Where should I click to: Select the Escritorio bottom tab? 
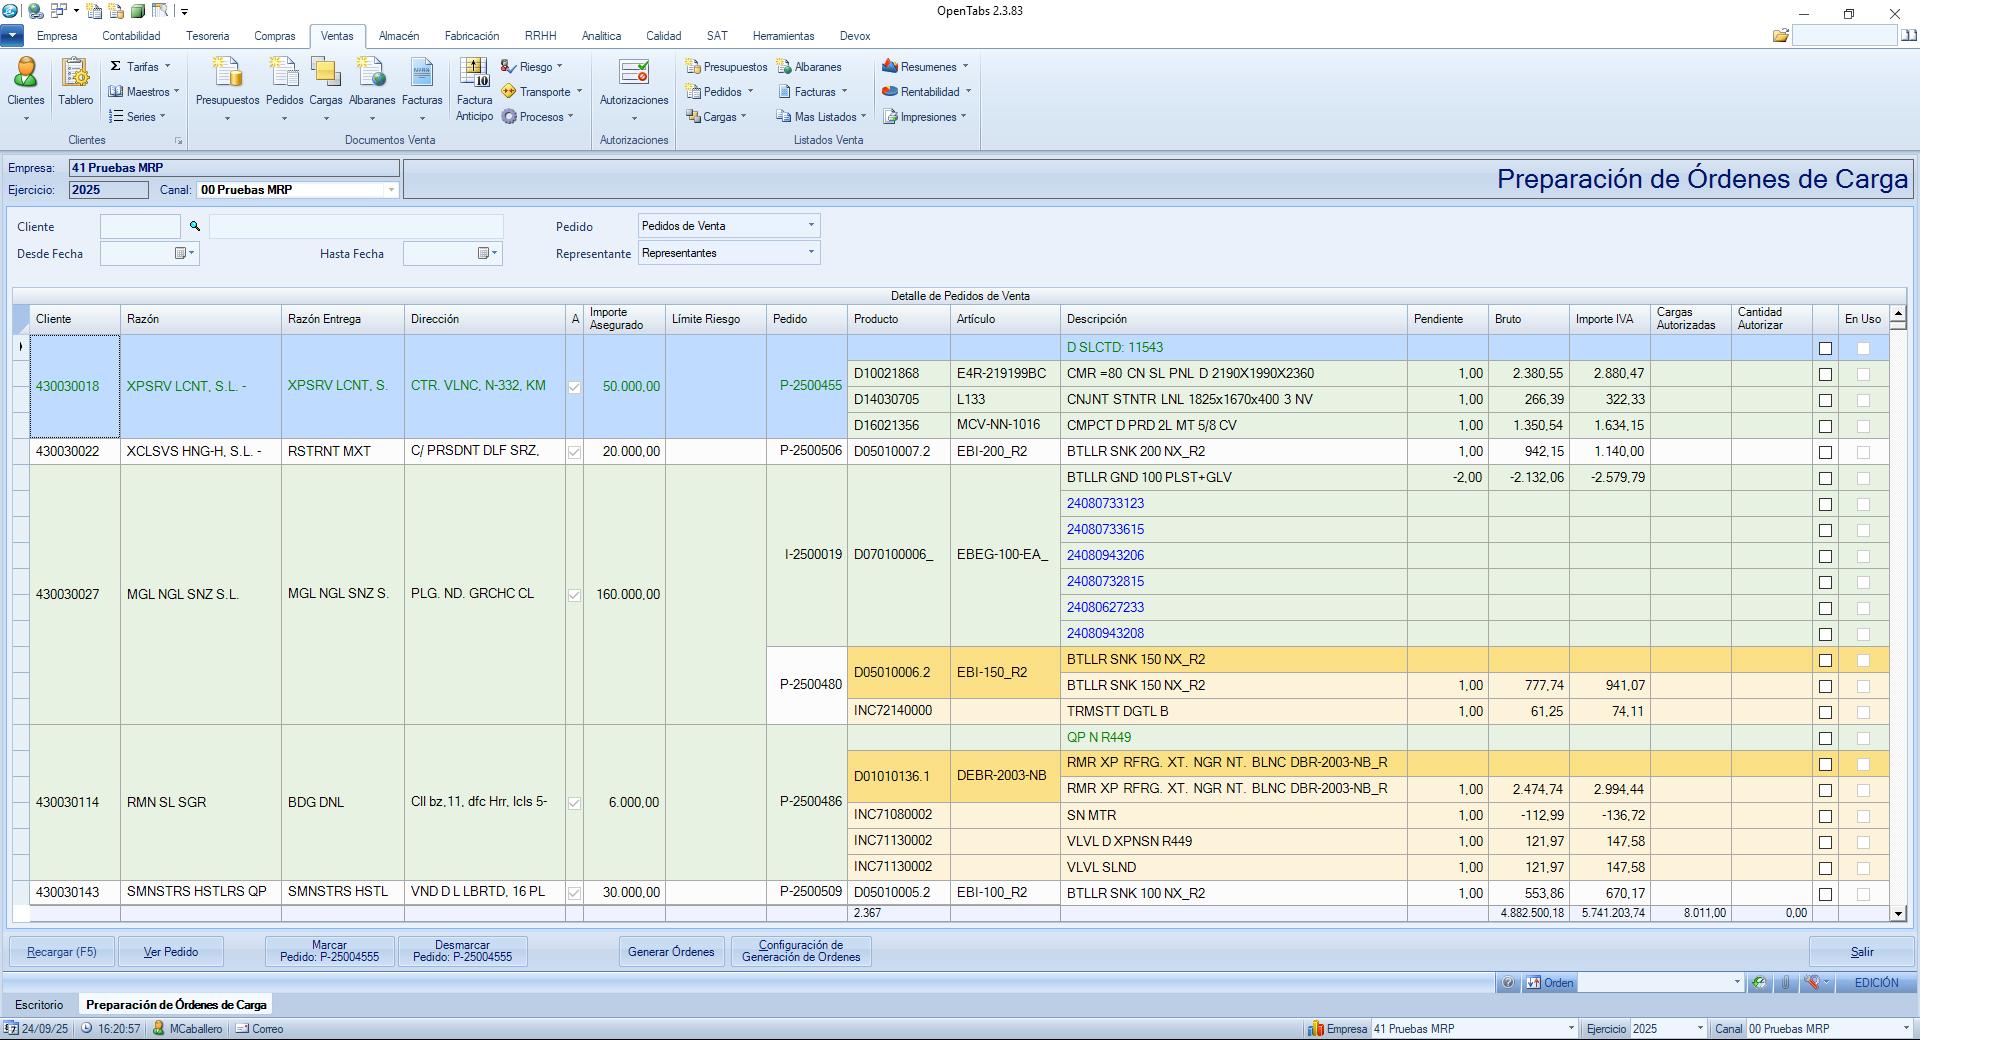tap(39, 1005)
